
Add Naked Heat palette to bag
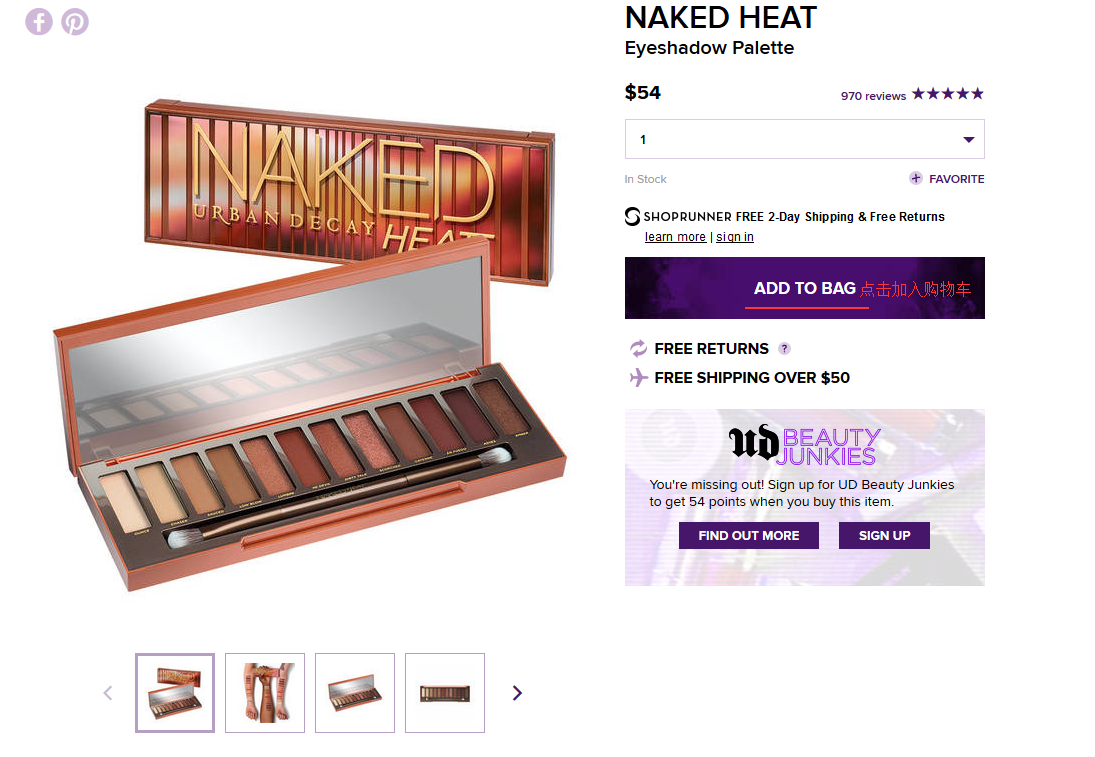804,288
